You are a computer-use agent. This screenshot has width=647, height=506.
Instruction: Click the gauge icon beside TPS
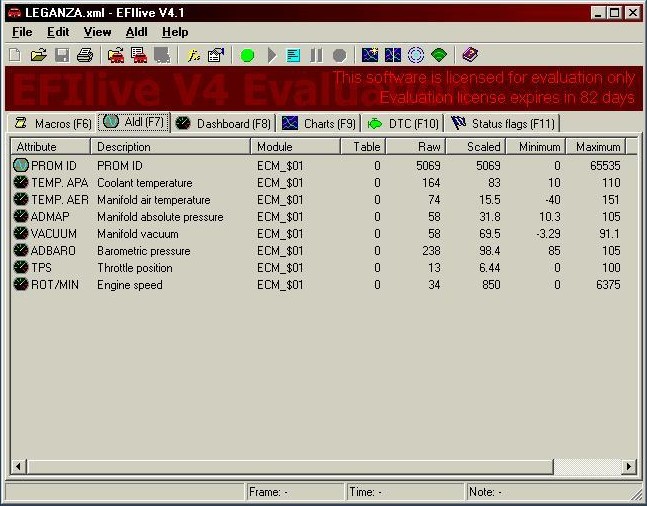coord(21,267)
